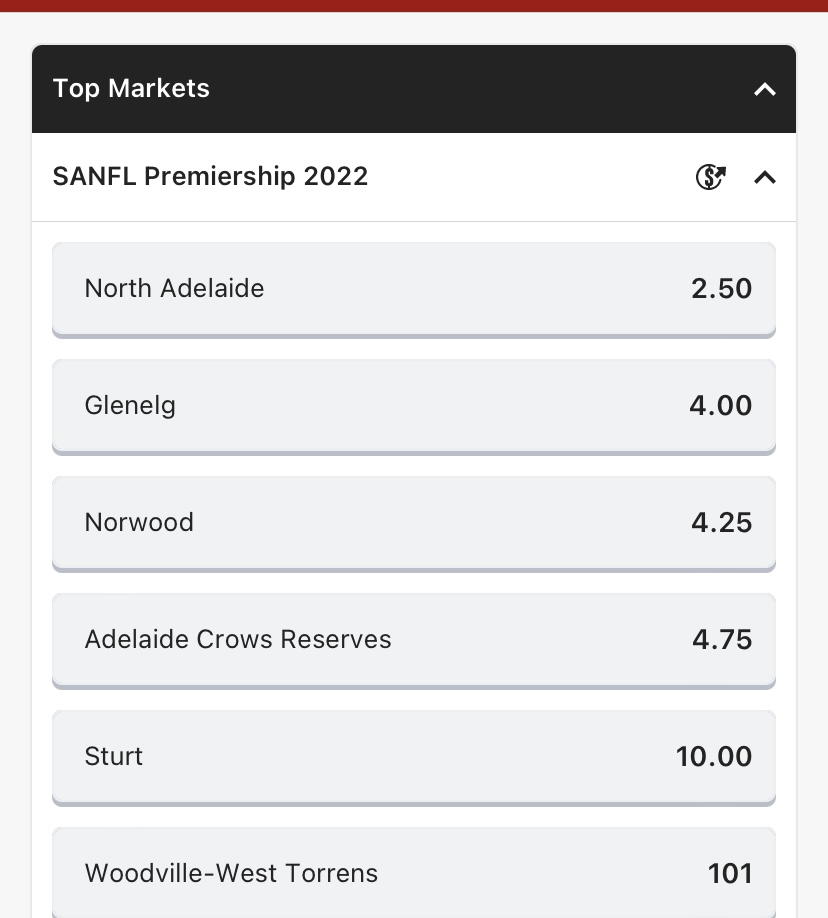Collapse the SANFL Premiership 2022 market
The width and height of the screenshot is (828, 918).
point(765,177)
